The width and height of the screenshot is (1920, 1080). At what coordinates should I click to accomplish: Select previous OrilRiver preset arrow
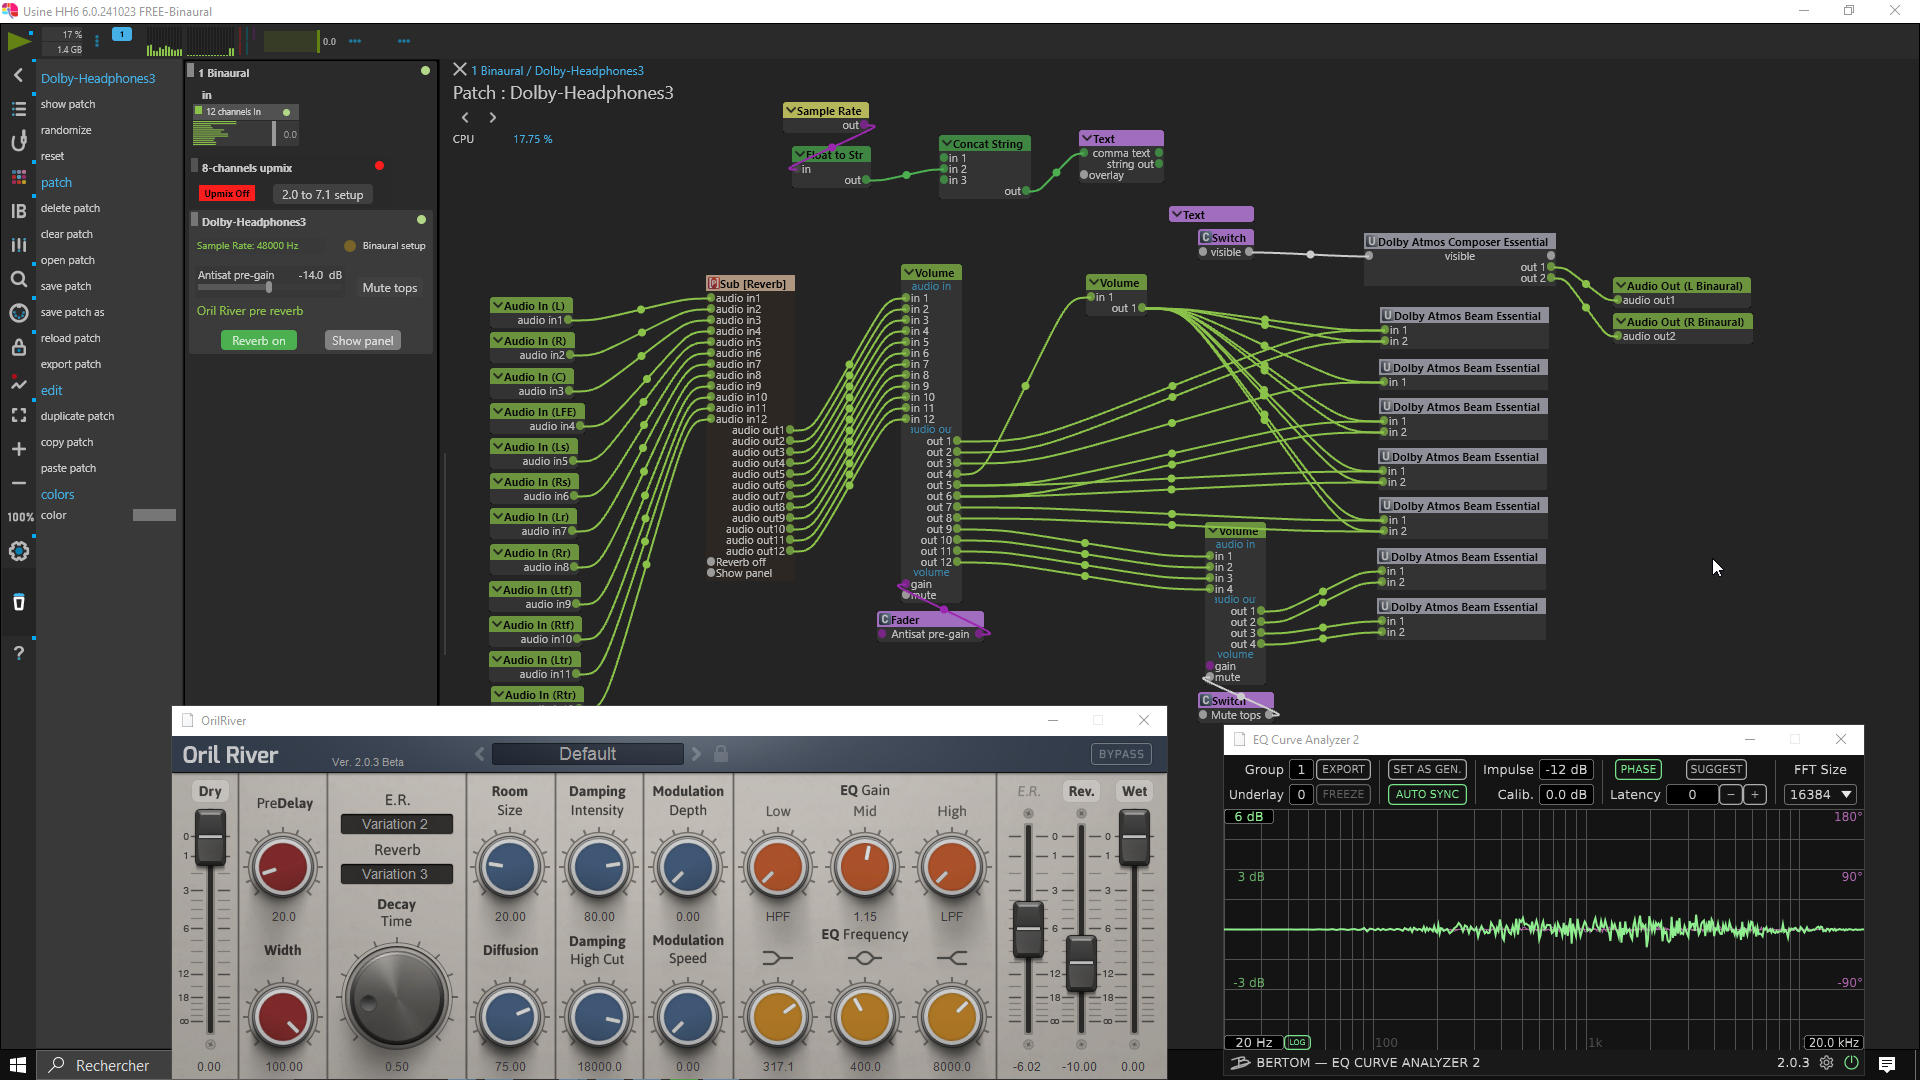pyautogui.click(x=479, y=754)
